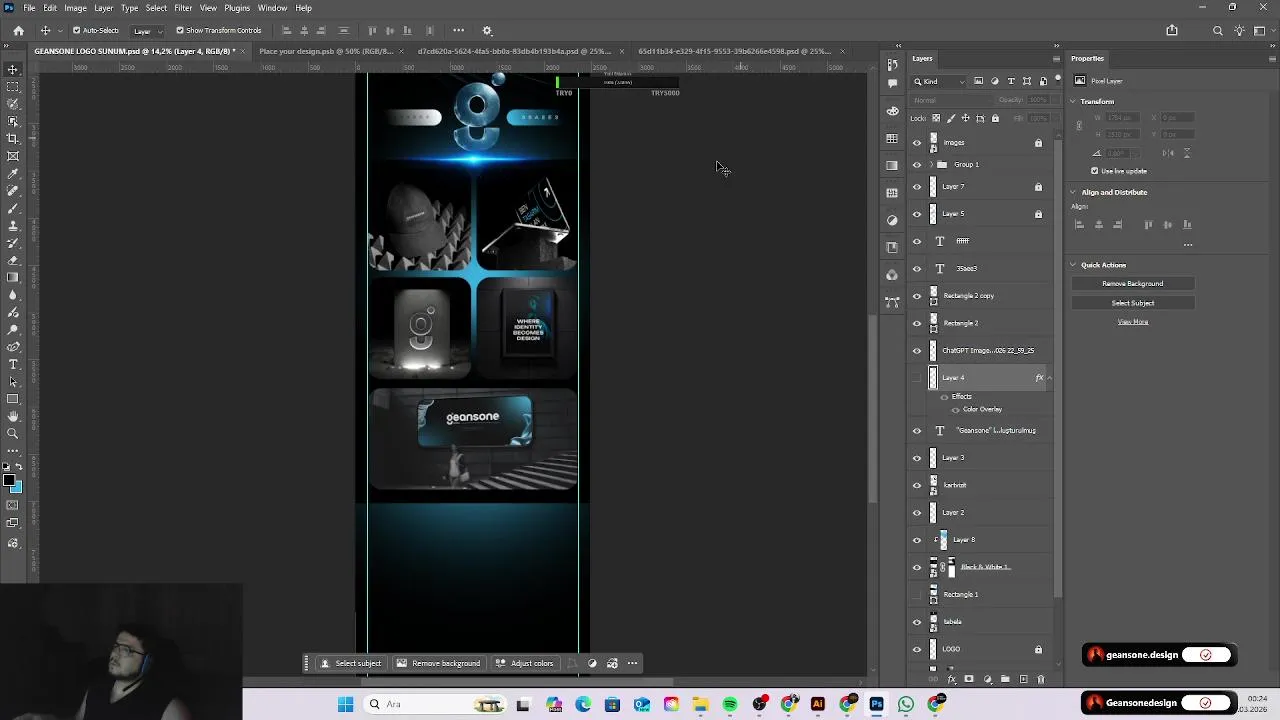Show the Layer 4 layer
This screenshot has width=1280, height=720.
[917, 378]
